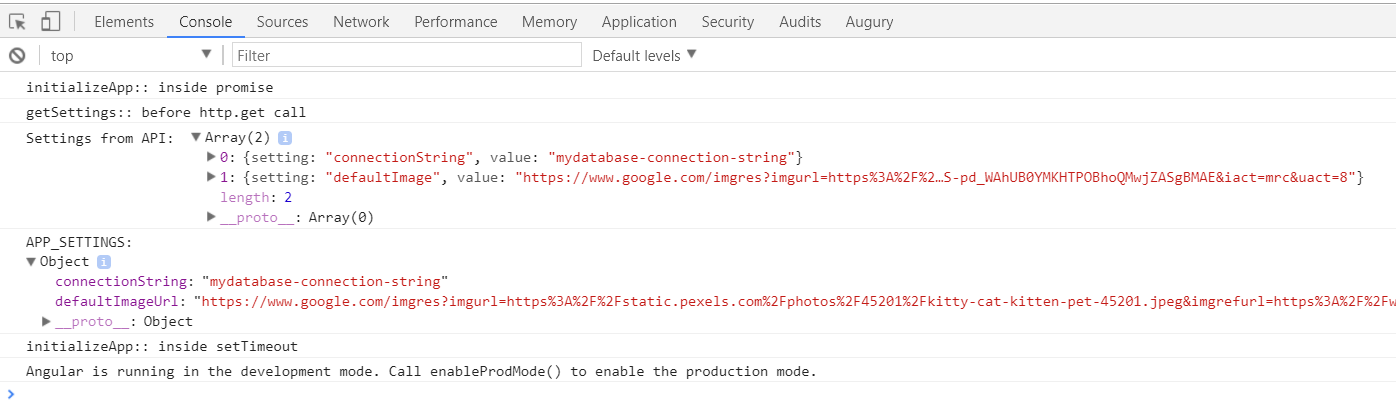Expand array item 0 connectionString entry
Screen dimensions: 1396x412
(211, 158)
